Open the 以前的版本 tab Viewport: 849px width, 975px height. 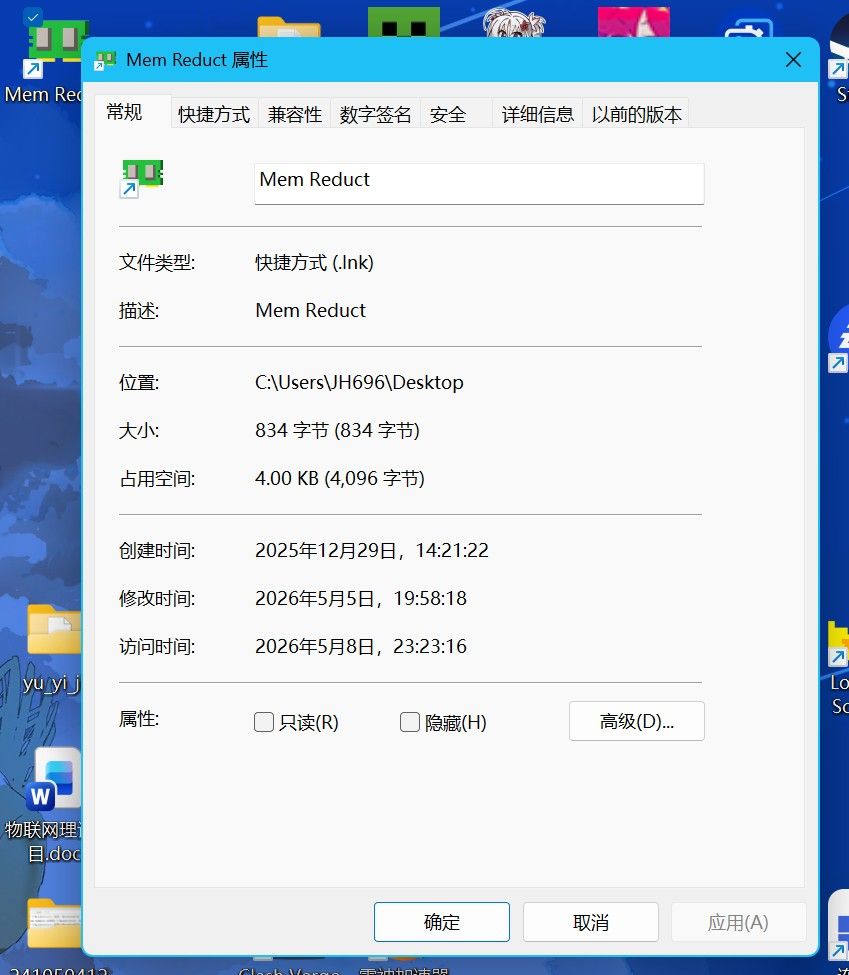(x=636, y=114)
